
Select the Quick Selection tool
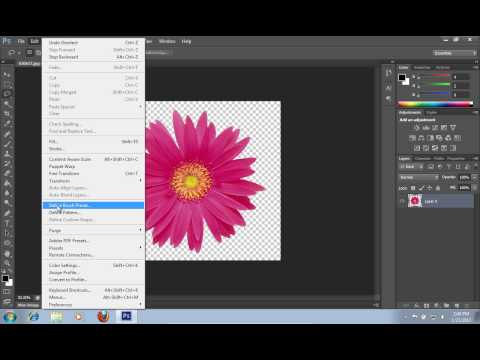click(x=7, y=104)
